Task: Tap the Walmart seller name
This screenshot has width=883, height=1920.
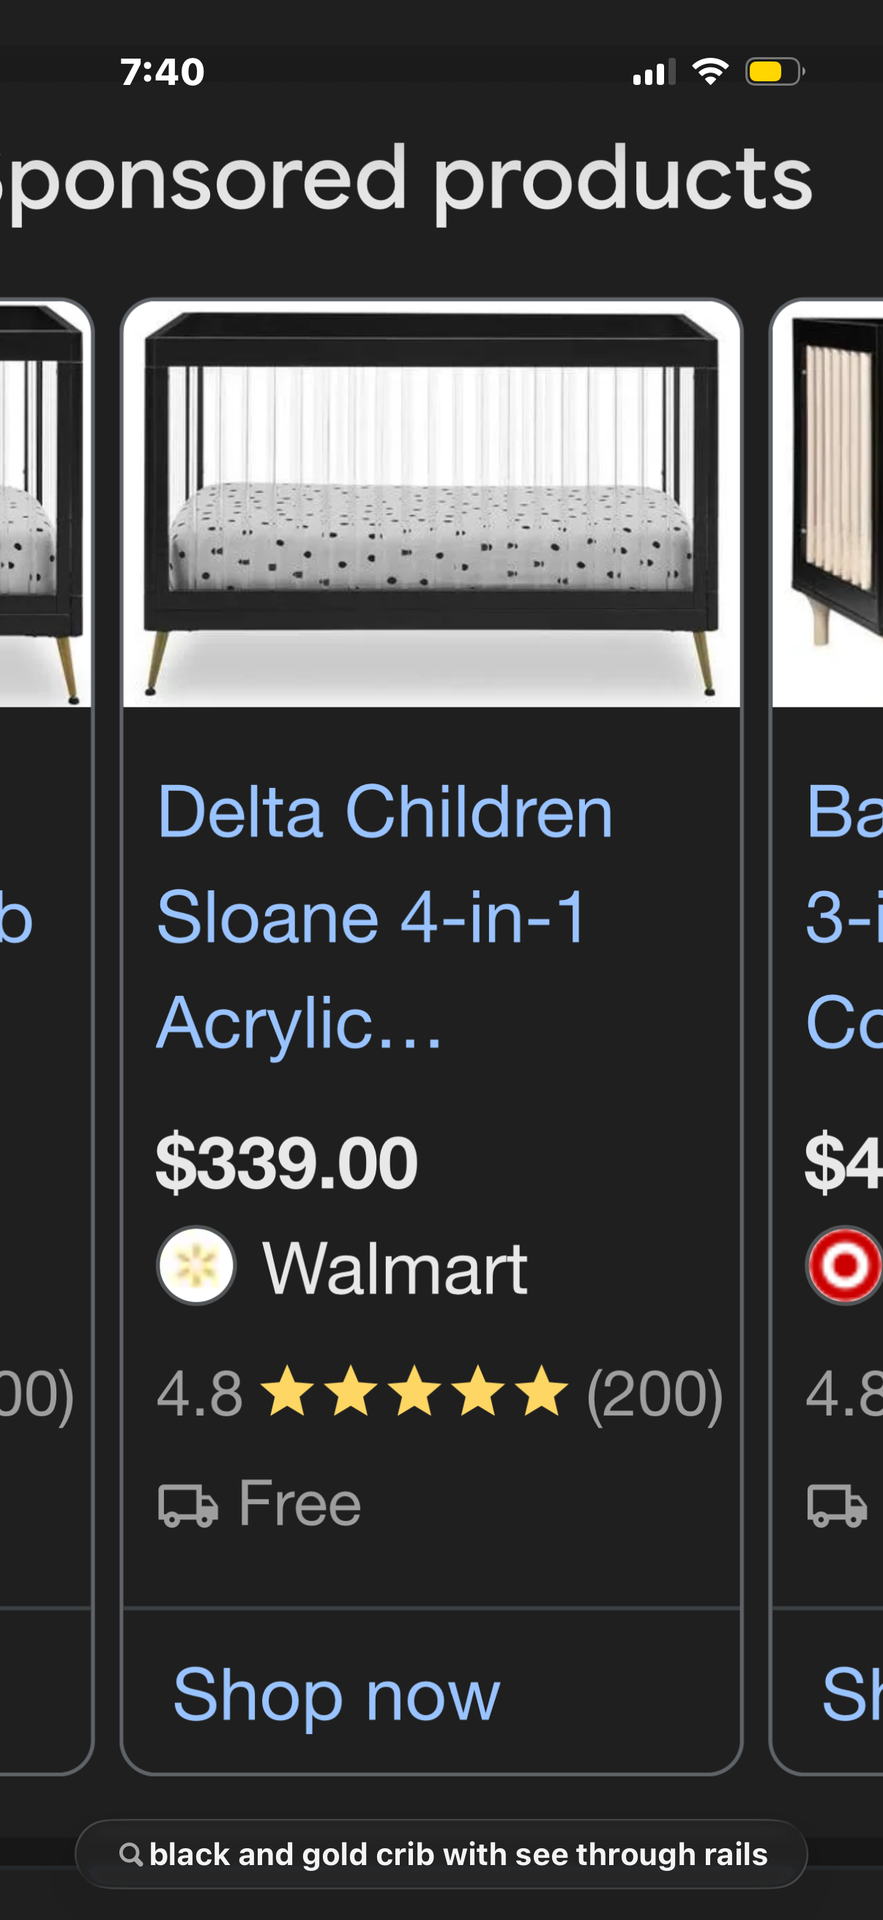Action: (x=395, y=1268)
